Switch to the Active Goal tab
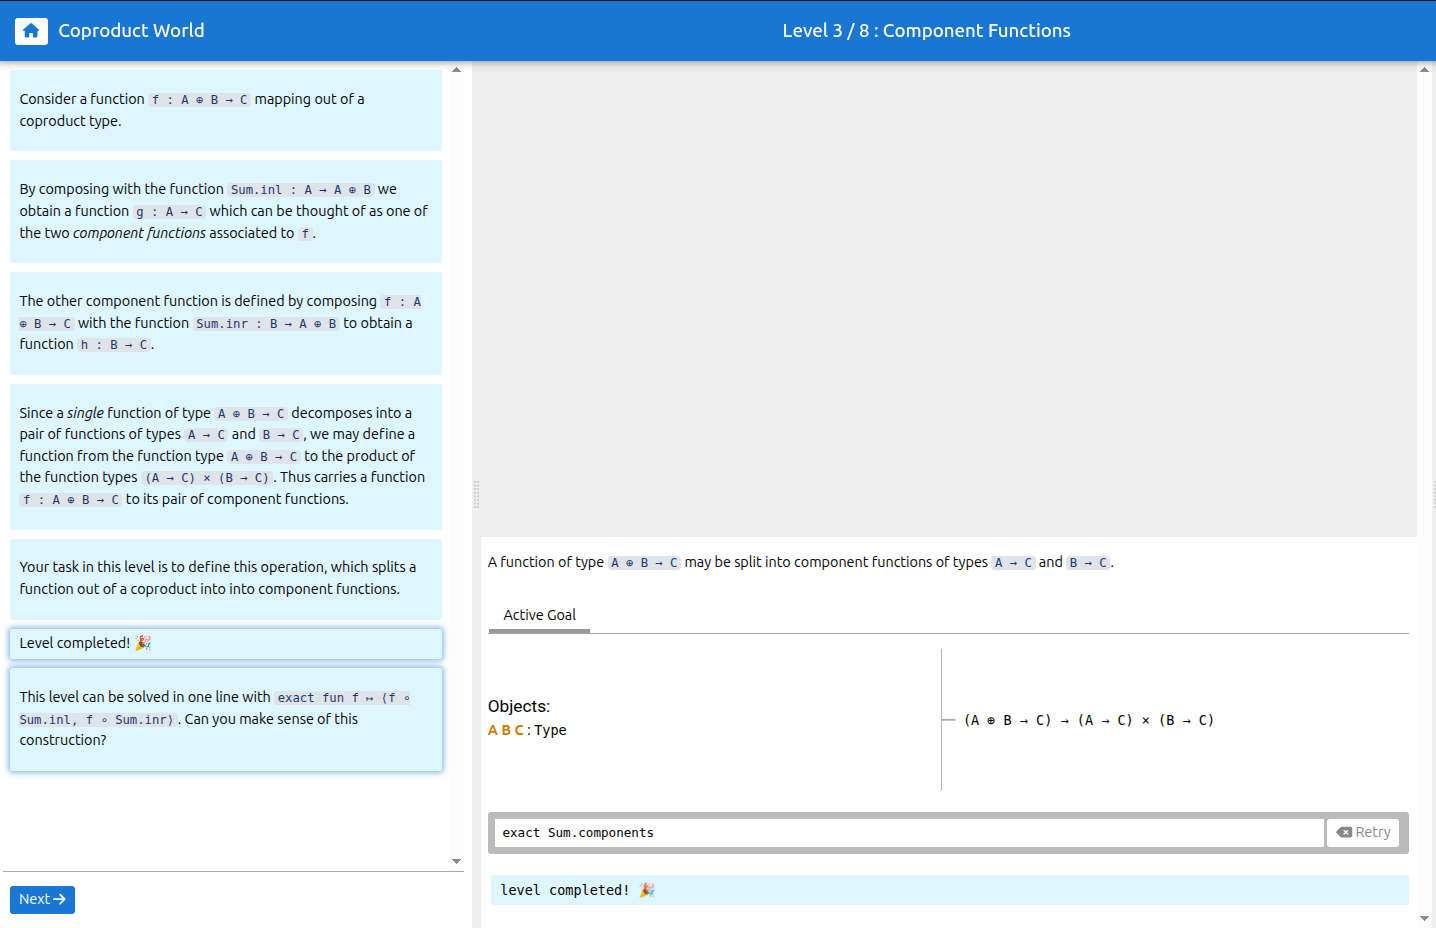The image size is (1436, 928). click(539, 615)
